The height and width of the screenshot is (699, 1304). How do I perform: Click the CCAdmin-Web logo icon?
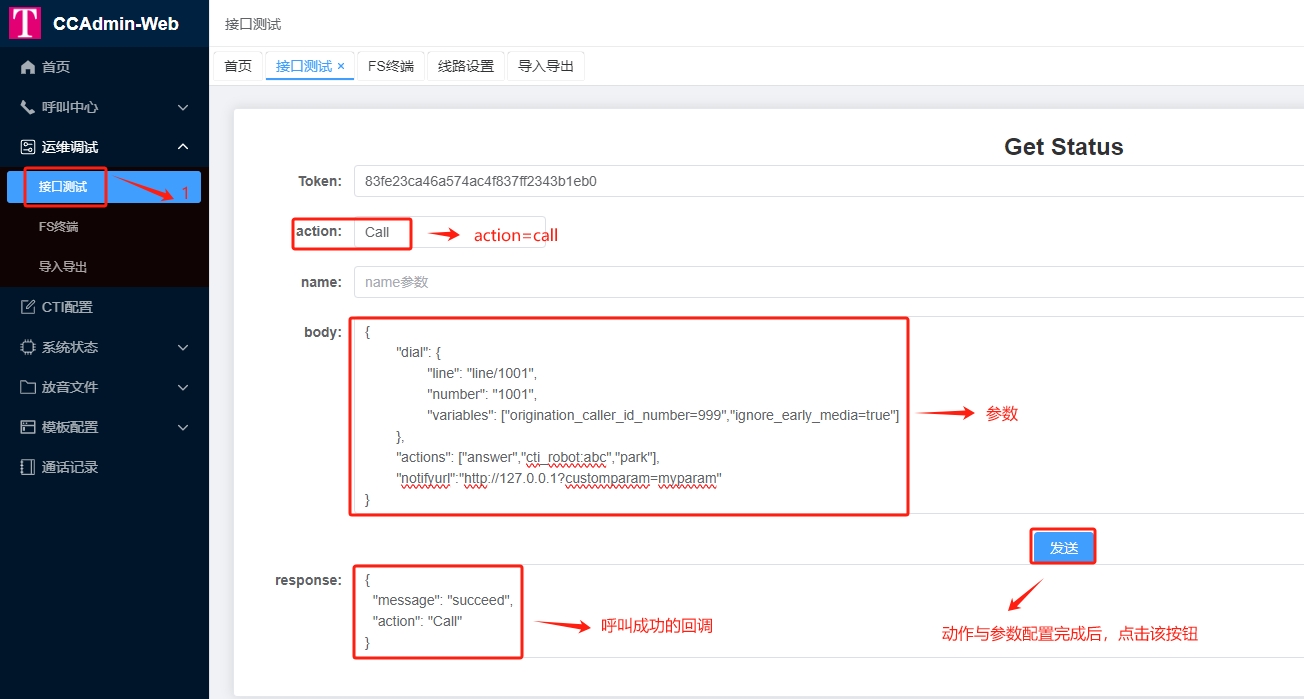(x=25, y=23)
